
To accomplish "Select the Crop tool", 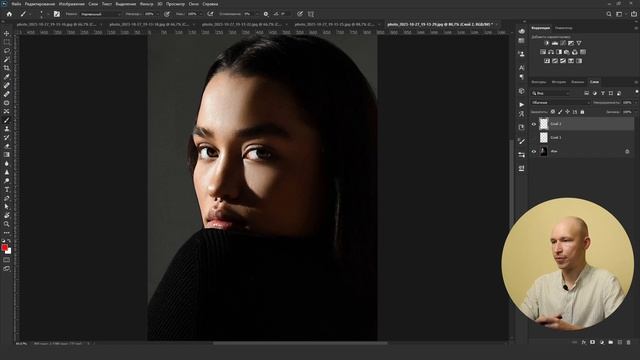I will click(7, 68).
